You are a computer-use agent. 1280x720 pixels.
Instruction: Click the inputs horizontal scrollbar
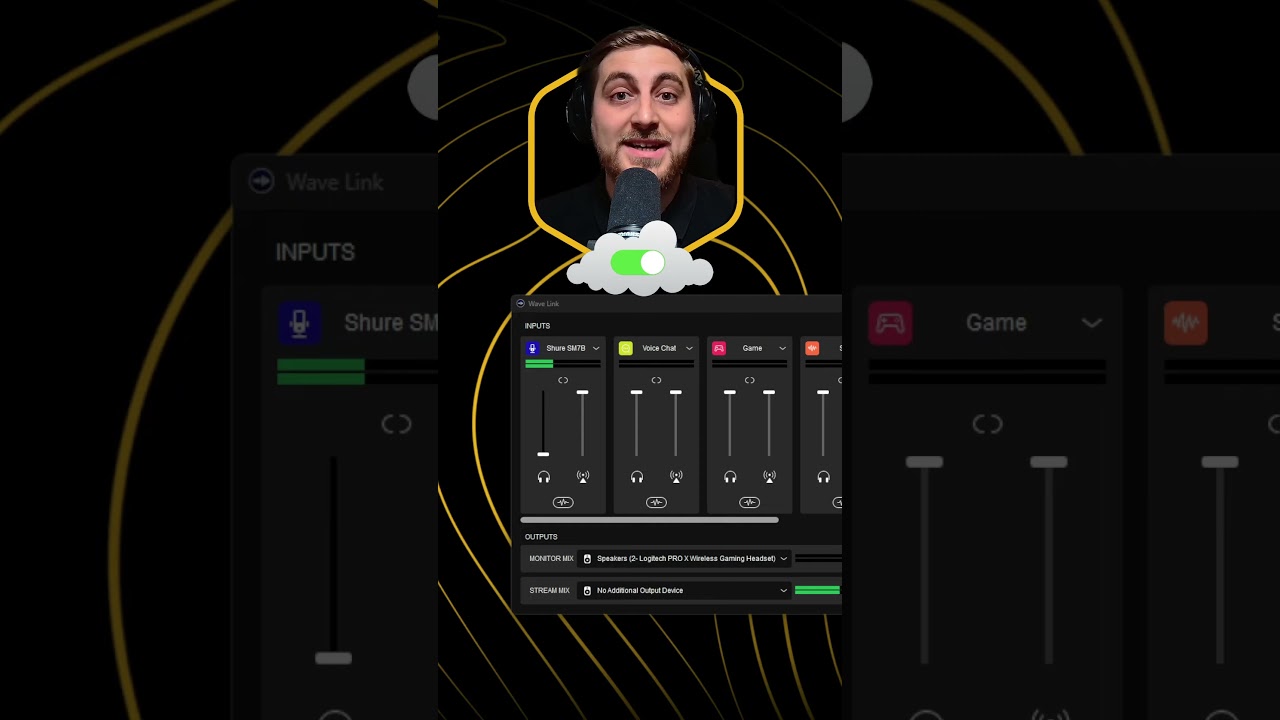tap(649, 520)
